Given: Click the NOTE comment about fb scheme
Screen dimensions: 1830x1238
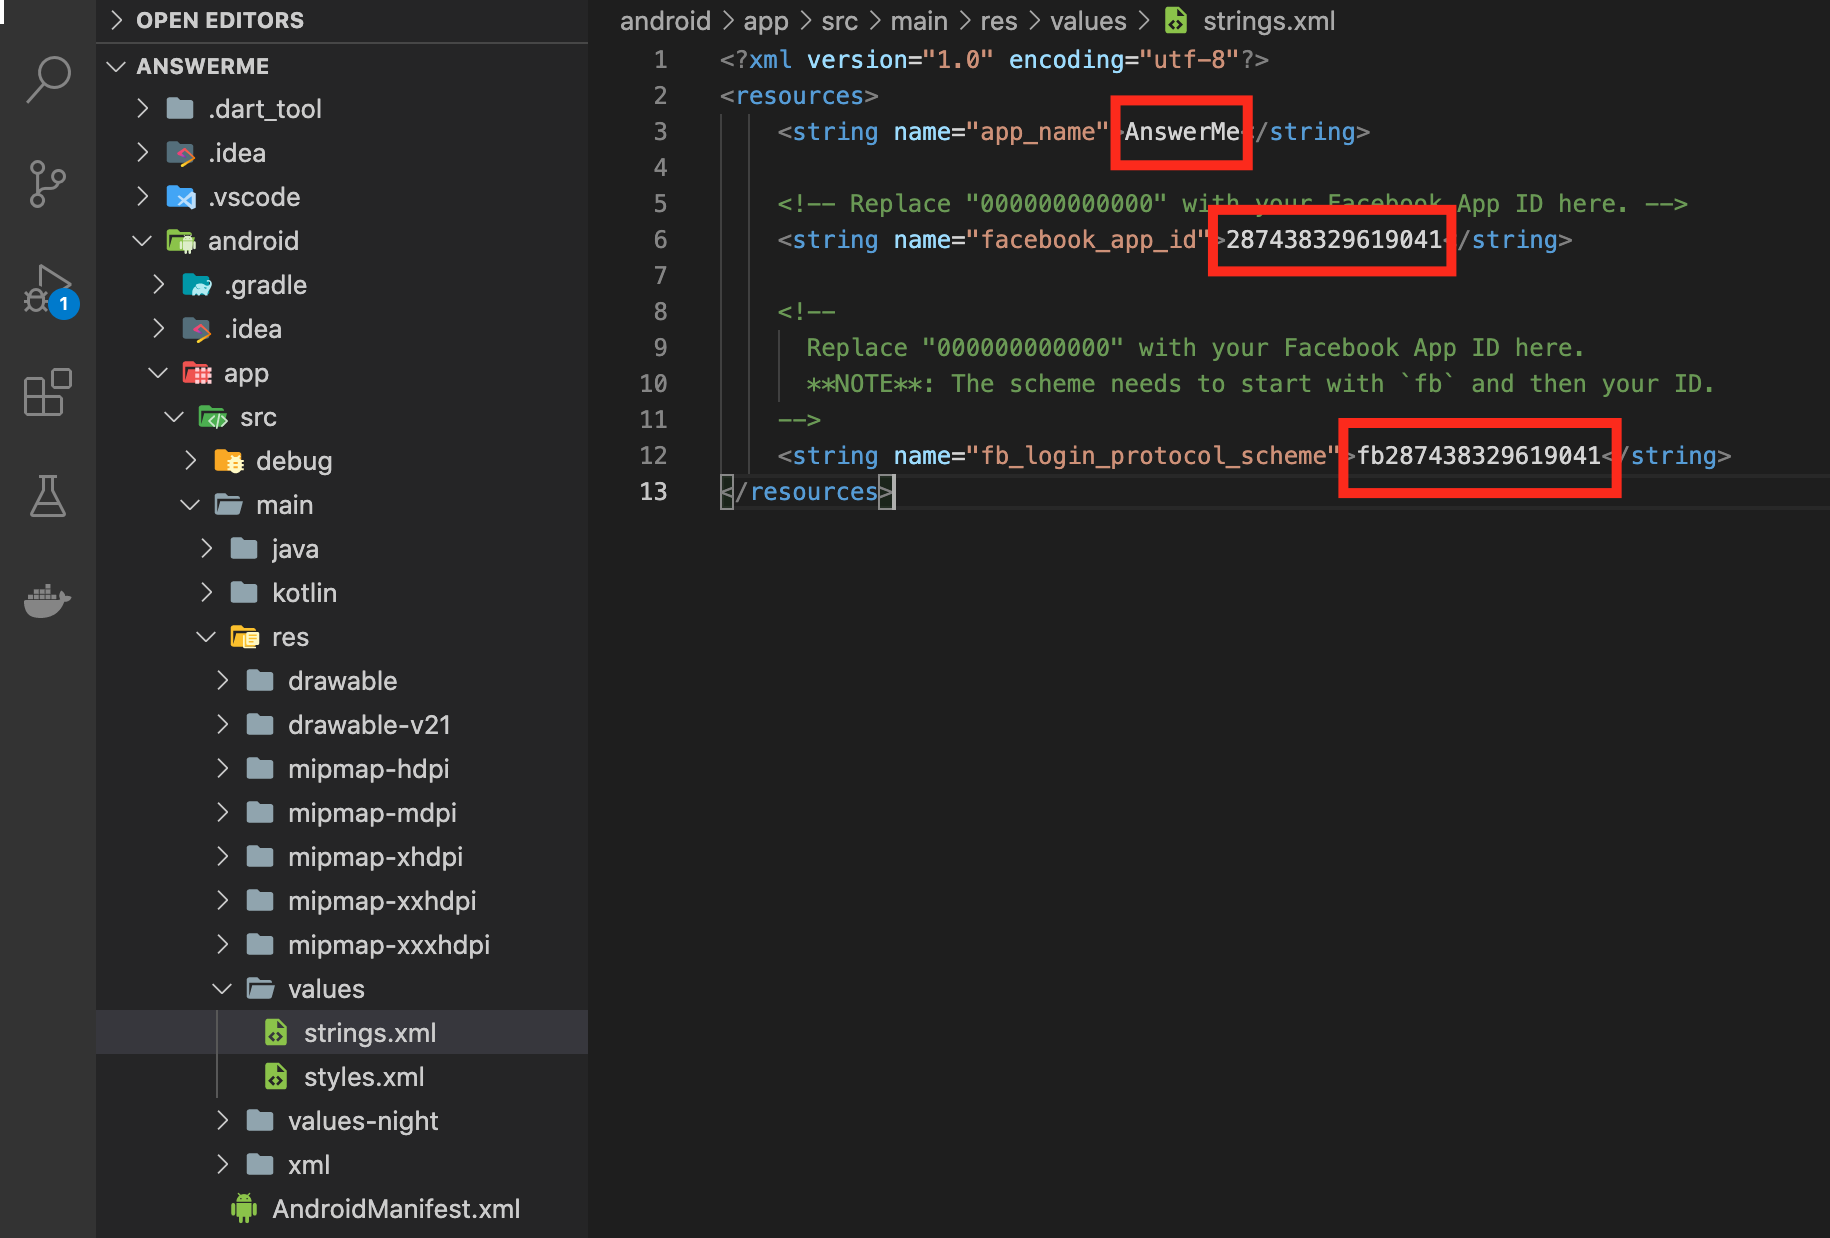Looking at the screenshot, I should tap(1260, 383).
